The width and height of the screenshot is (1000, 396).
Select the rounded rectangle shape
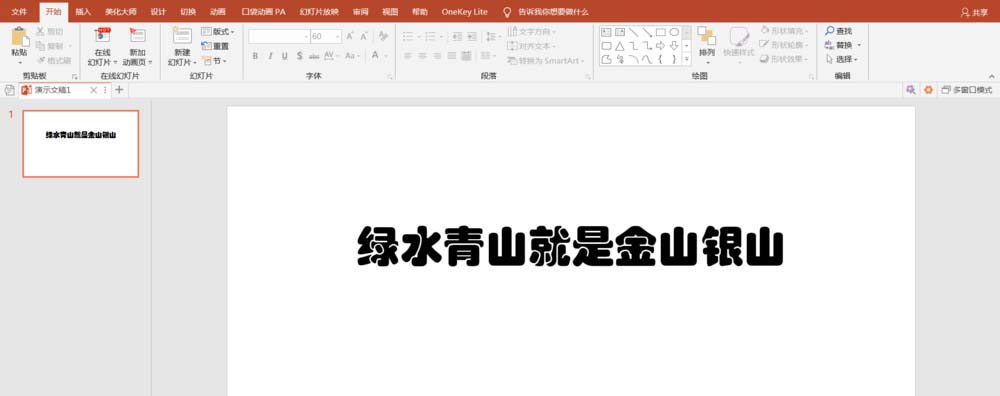(606, 46)
